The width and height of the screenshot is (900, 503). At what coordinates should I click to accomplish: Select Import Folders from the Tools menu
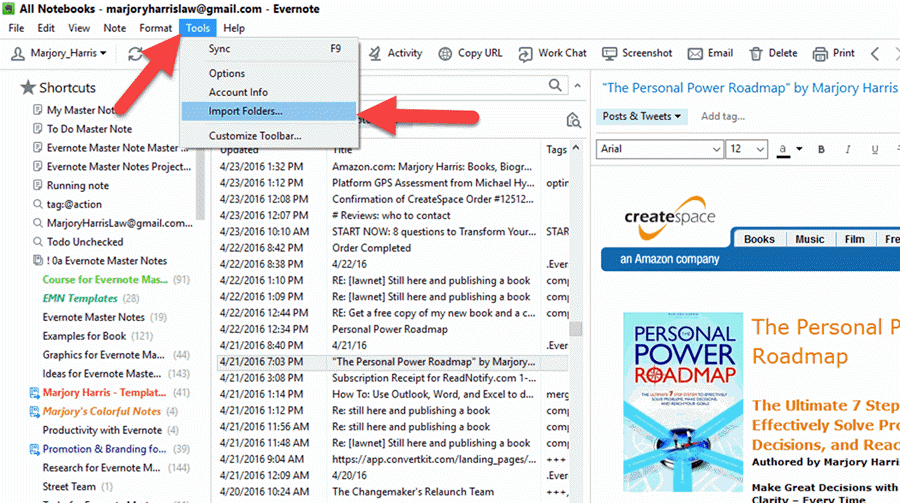click(269, 111)
